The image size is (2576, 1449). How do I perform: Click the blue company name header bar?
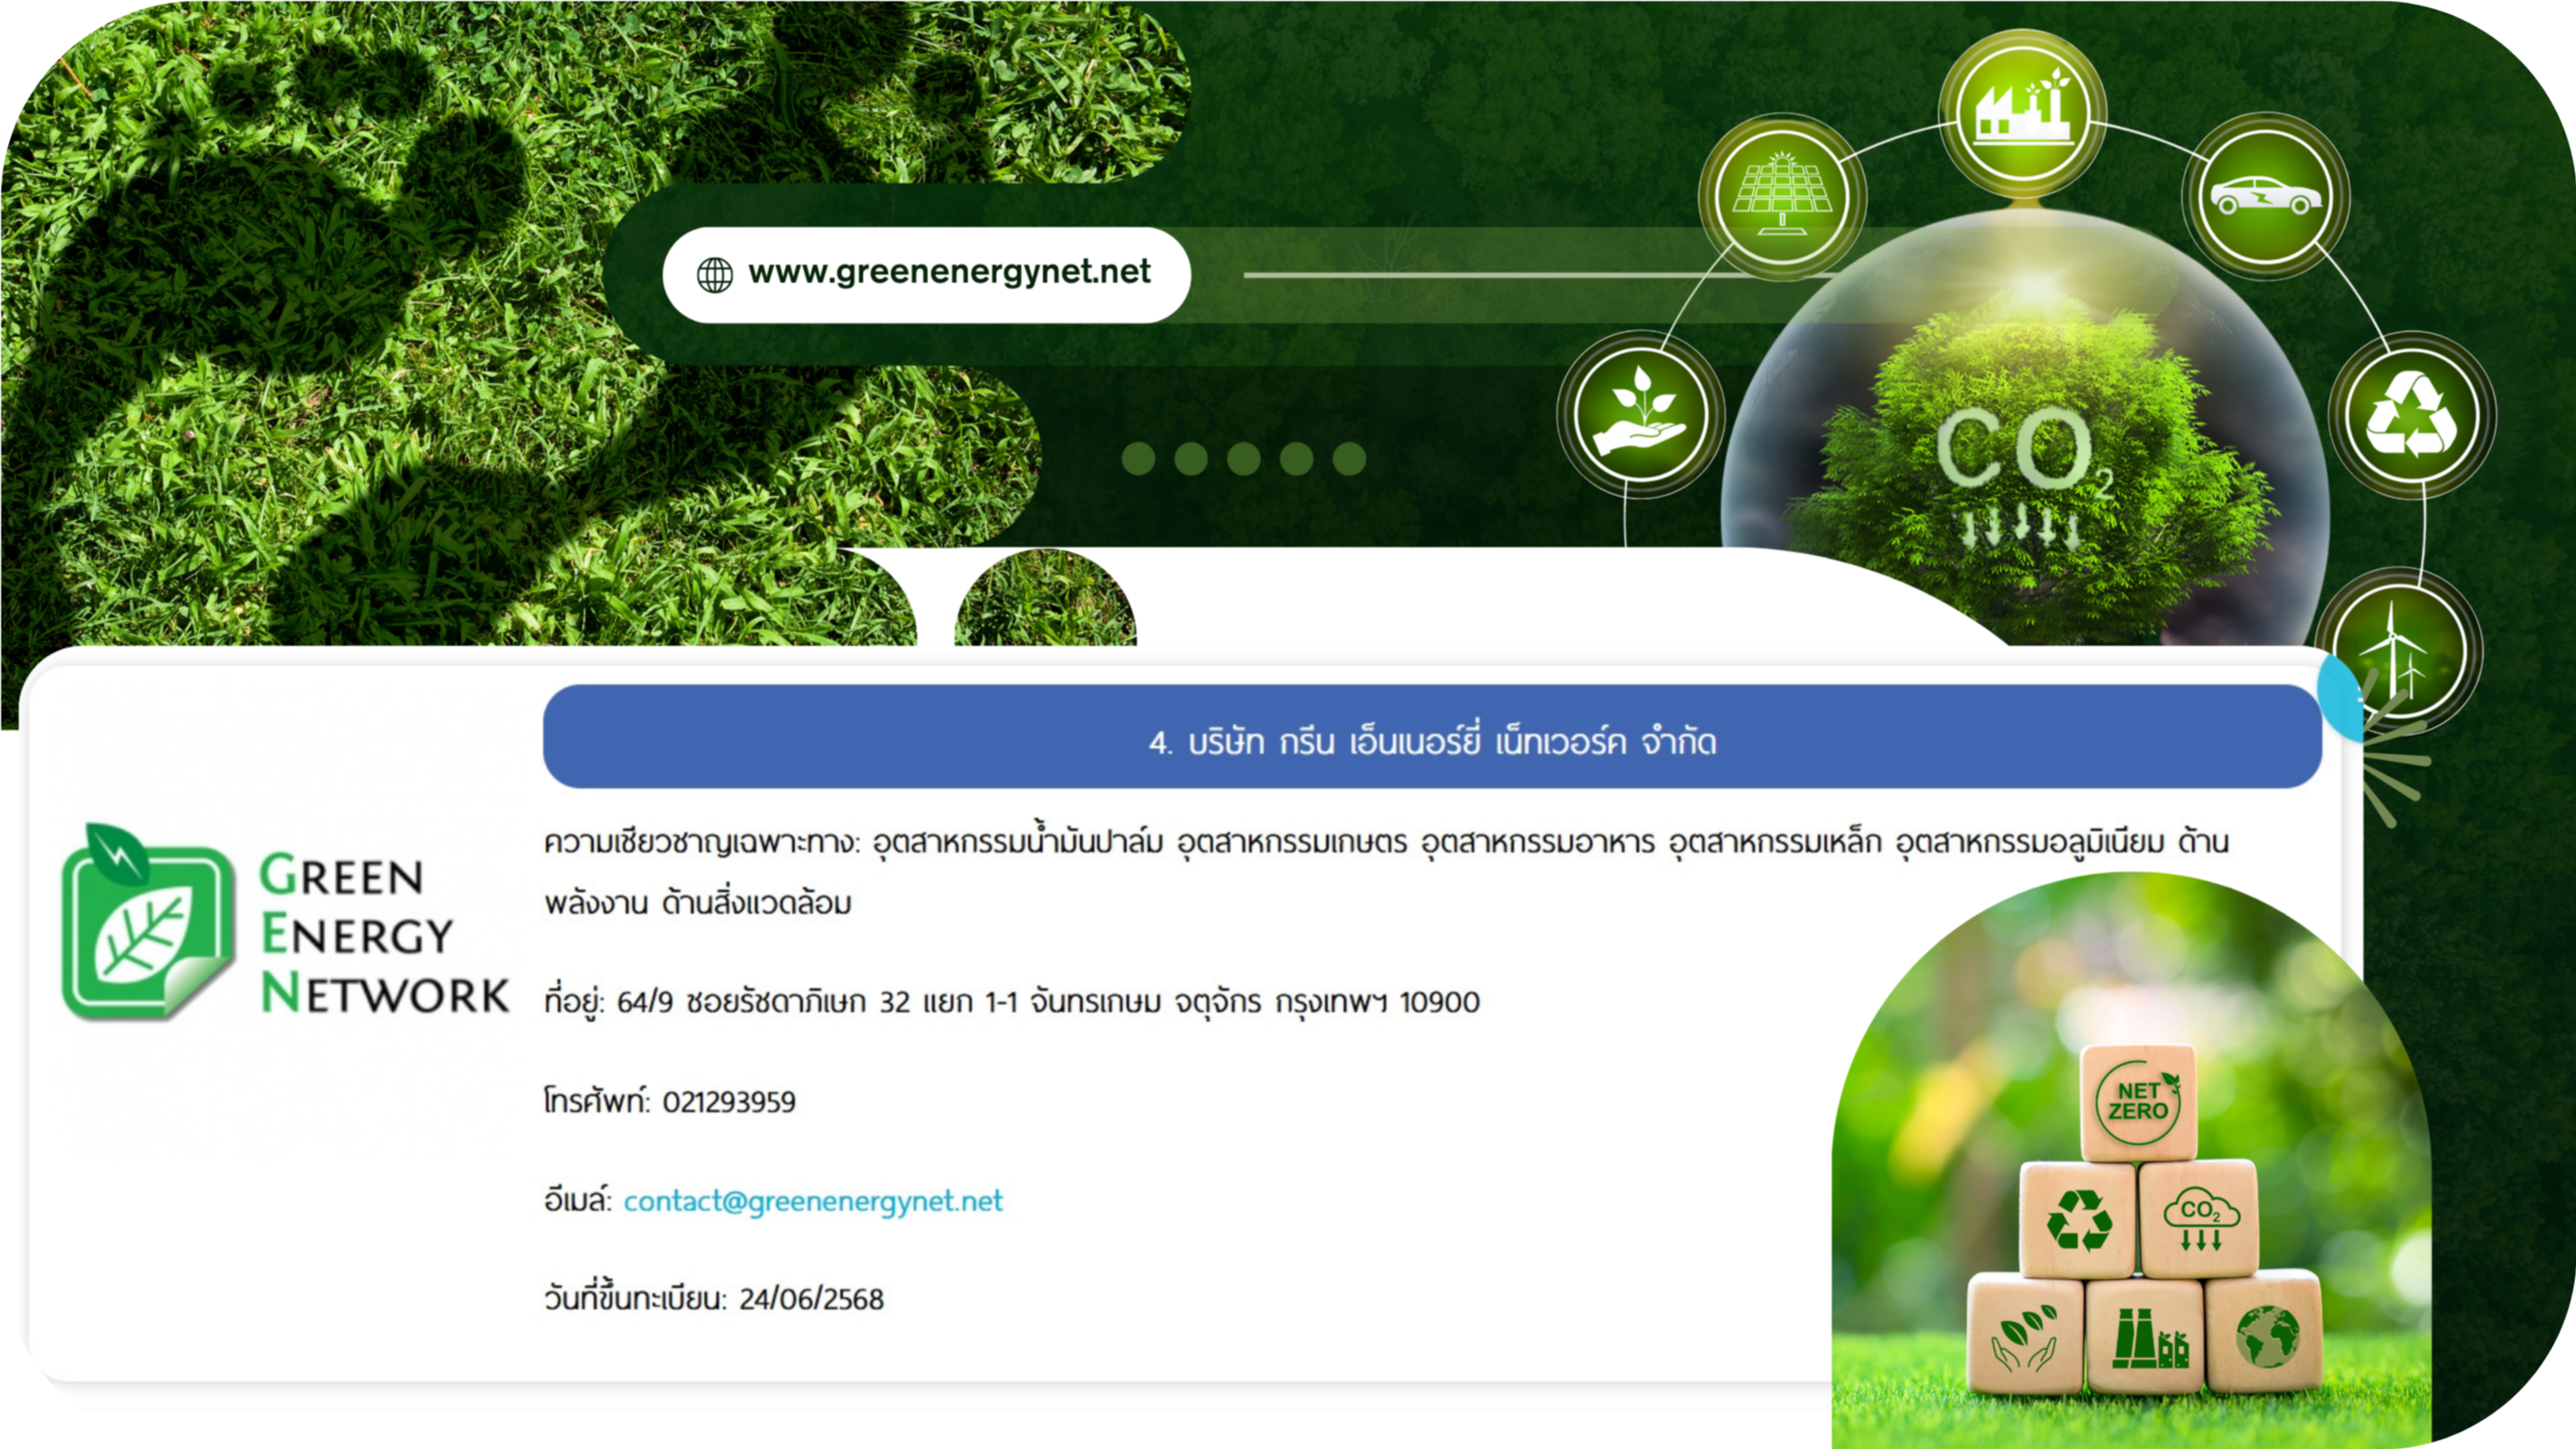pyautogui.click(x=1431, y=738)
